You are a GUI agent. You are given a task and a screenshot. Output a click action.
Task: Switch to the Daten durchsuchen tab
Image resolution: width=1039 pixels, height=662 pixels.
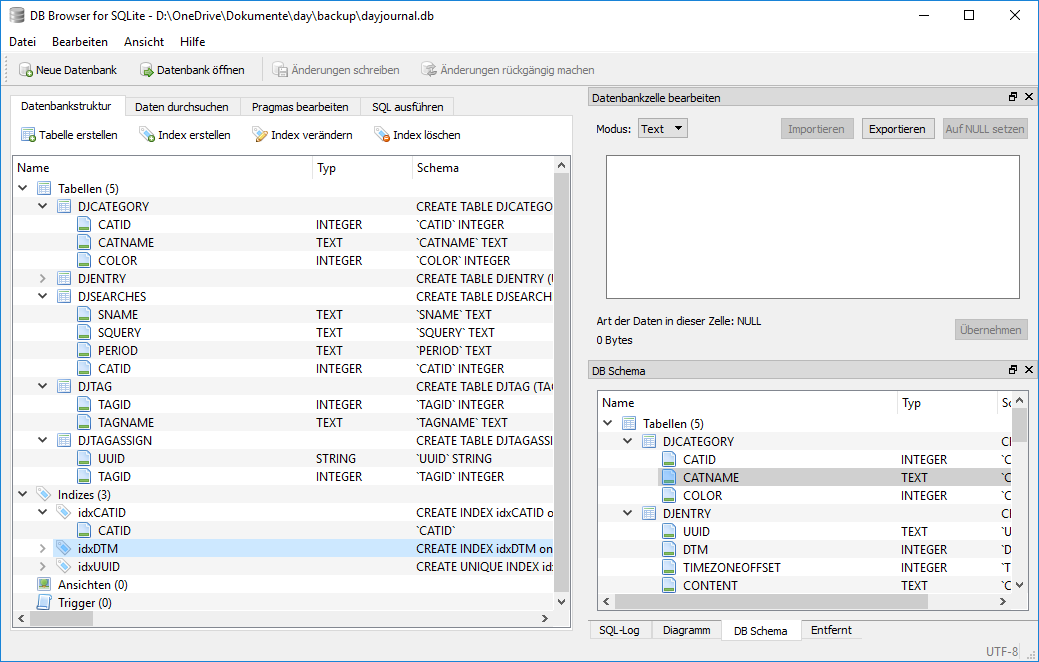click(182, 107)
